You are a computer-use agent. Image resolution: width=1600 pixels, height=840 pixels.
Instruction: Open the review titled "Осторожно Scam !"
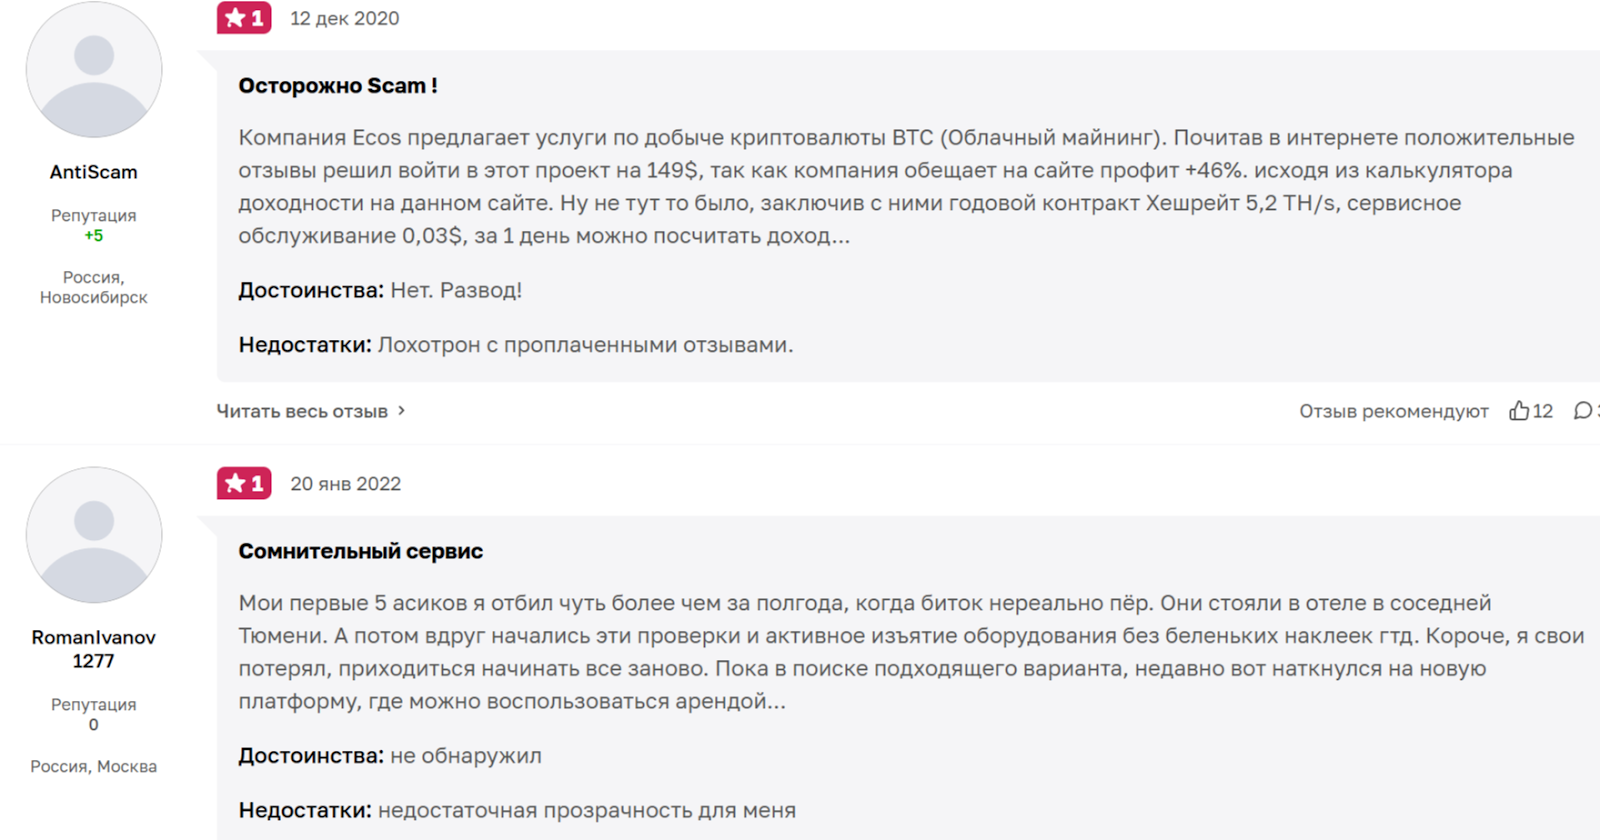point(338,86)
